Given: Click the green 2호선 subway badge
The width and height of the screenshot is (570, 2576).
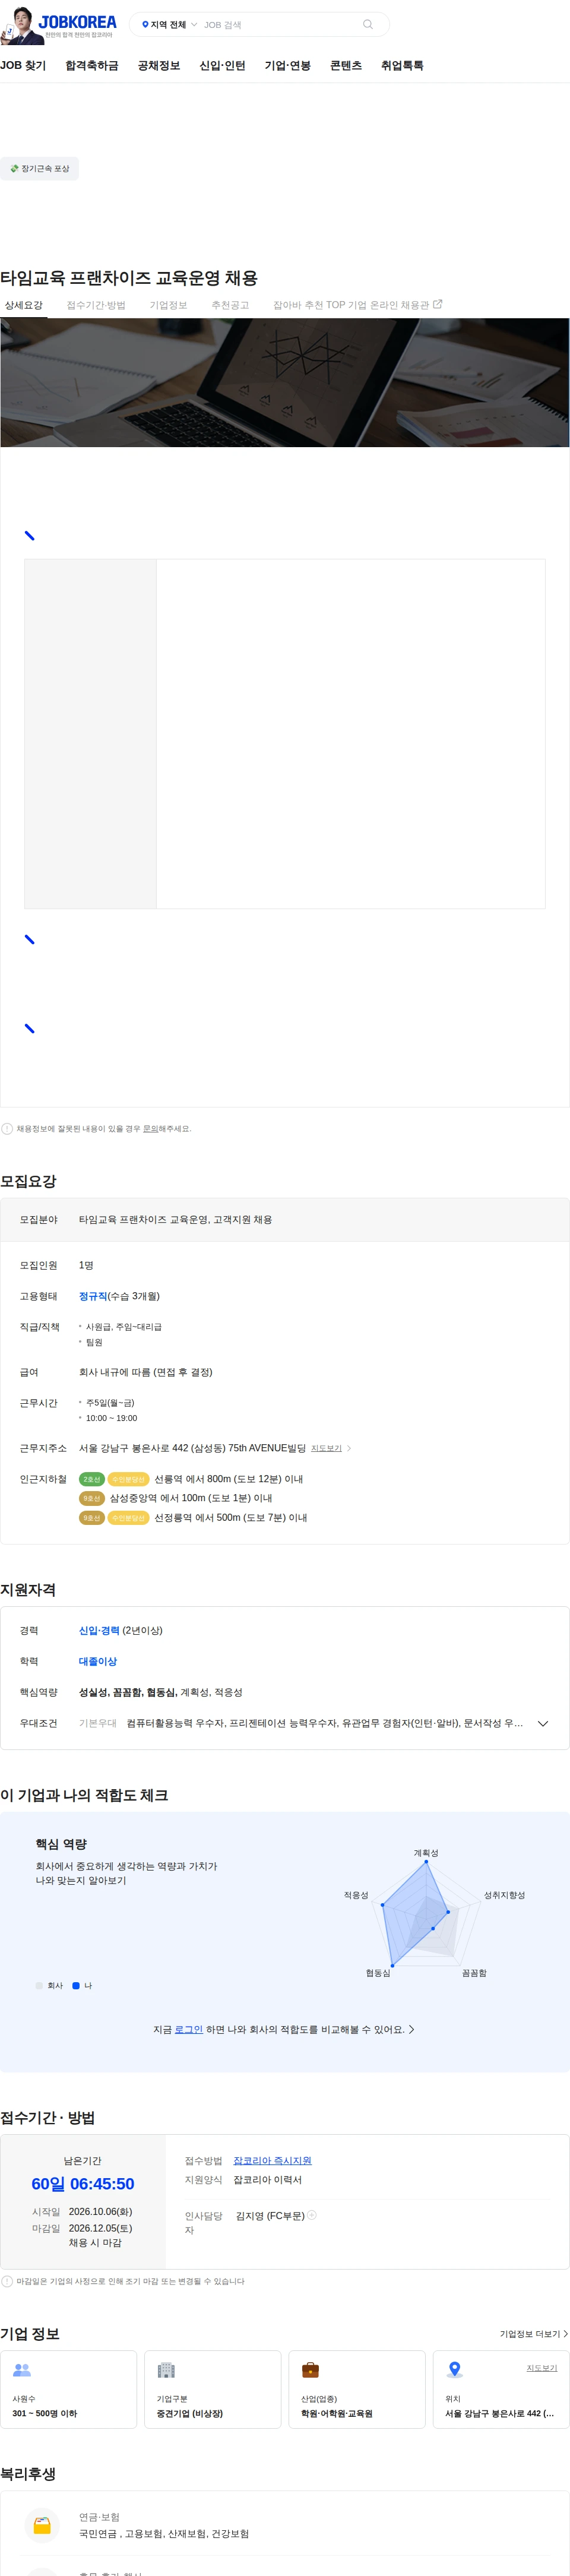Looking at the screenshot, I should coord(91,1479).
